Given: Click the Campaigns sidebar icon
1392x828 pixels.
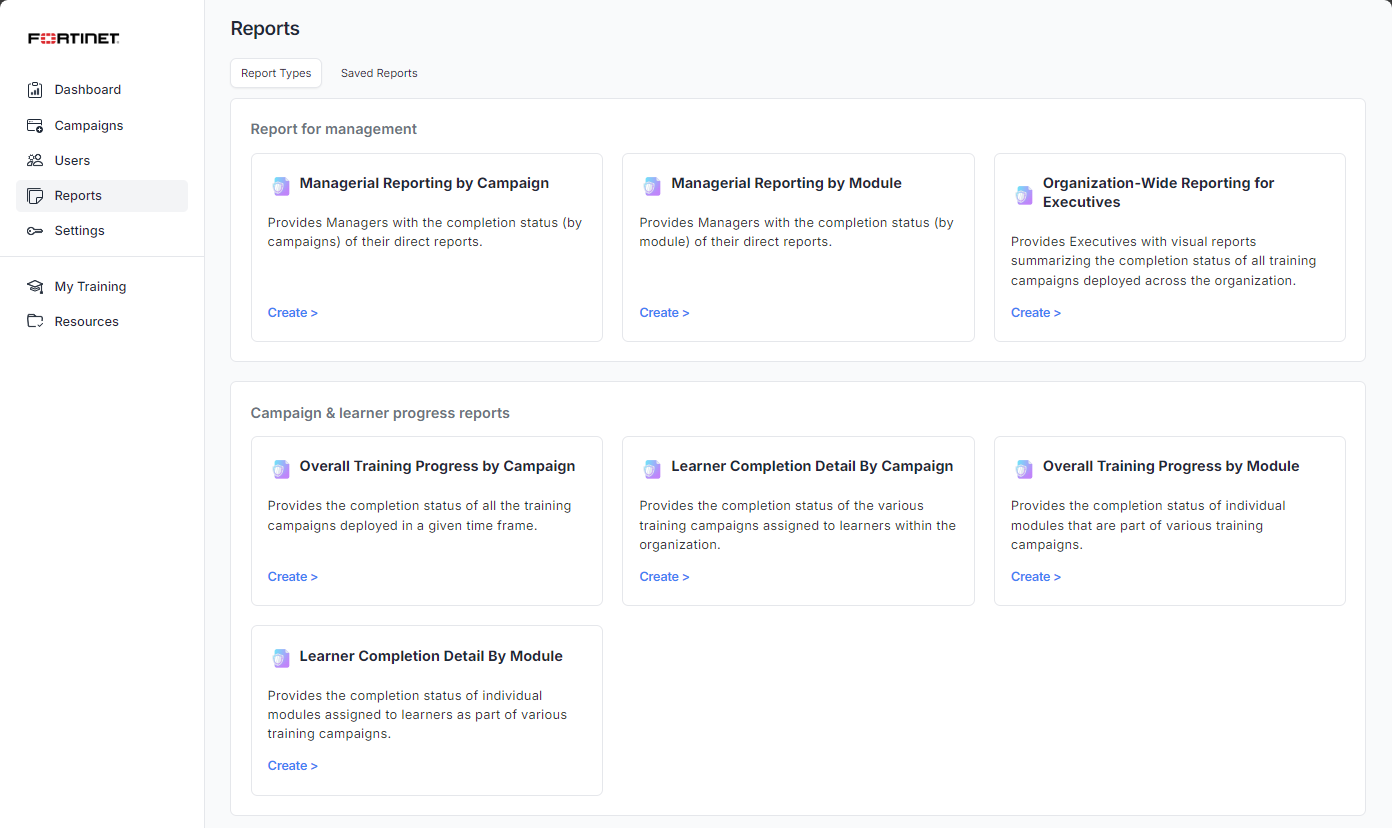Looking at the screenshot, I should coord(35,126).
